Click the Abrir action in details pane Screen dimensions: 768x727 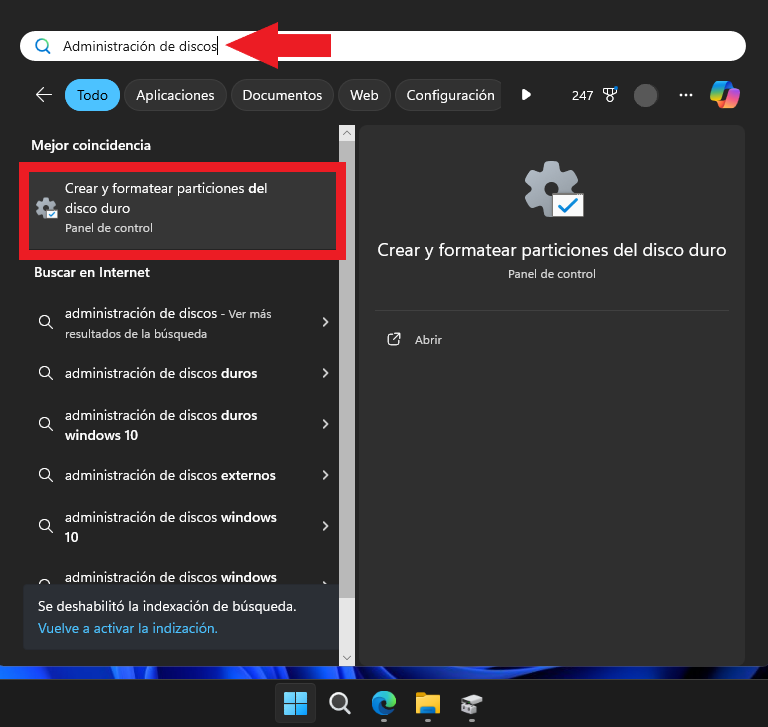(428, 339)
